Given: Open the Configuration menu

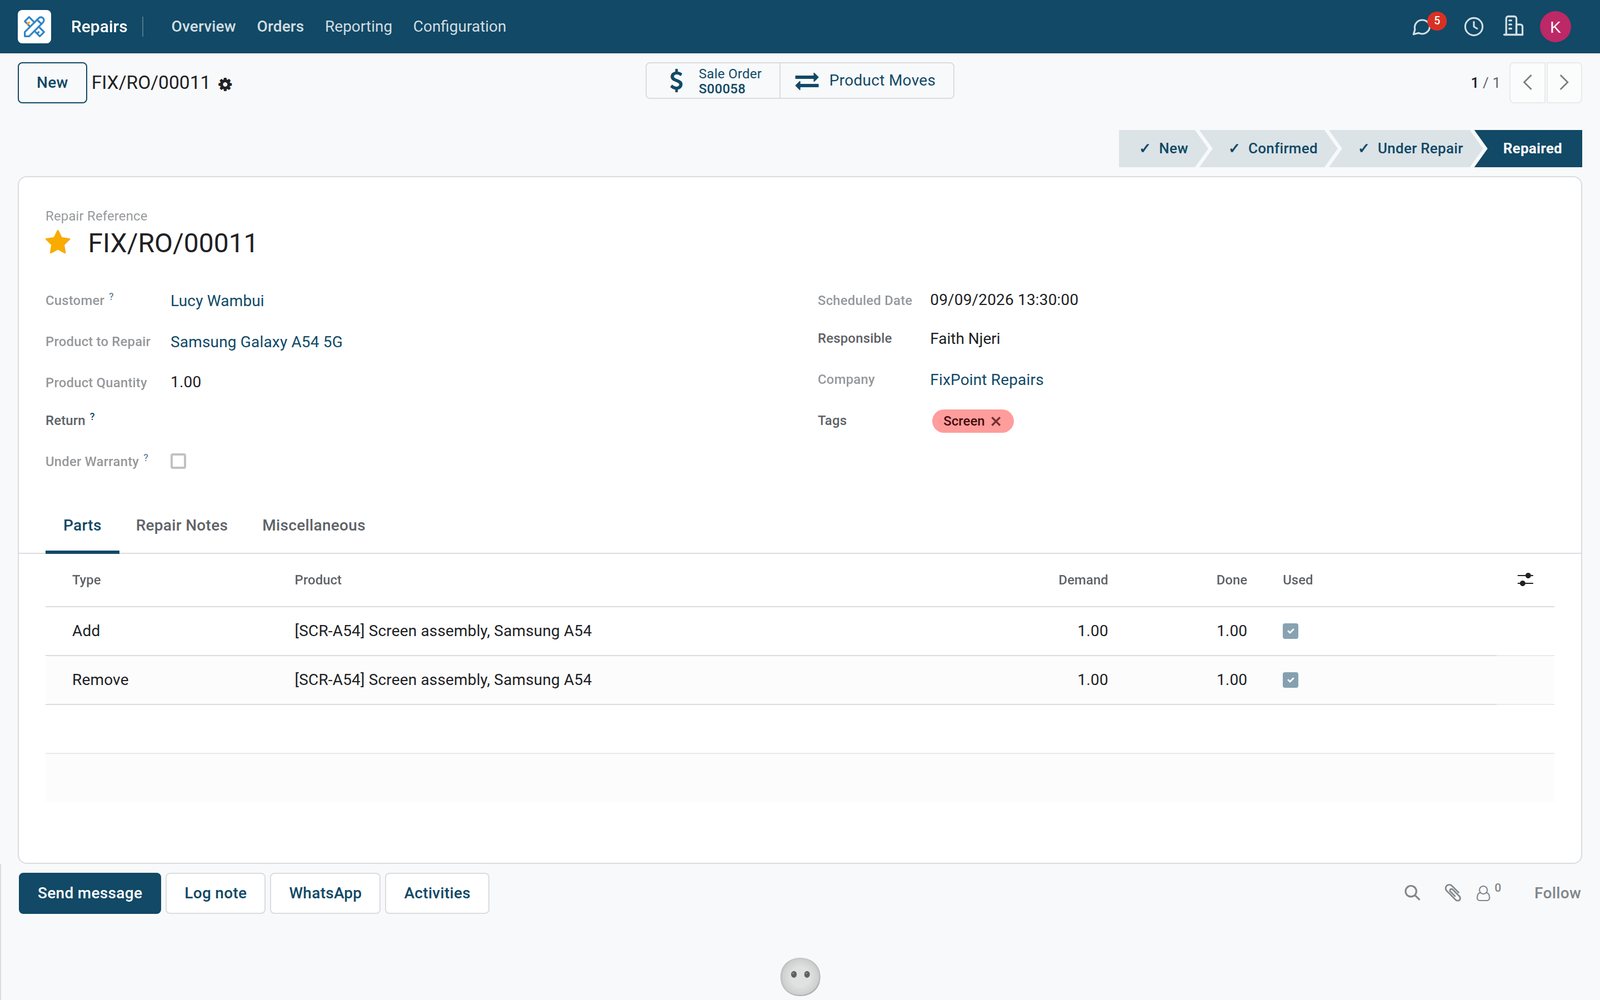Looking at the screenshot, I should (x=459, y=27).
